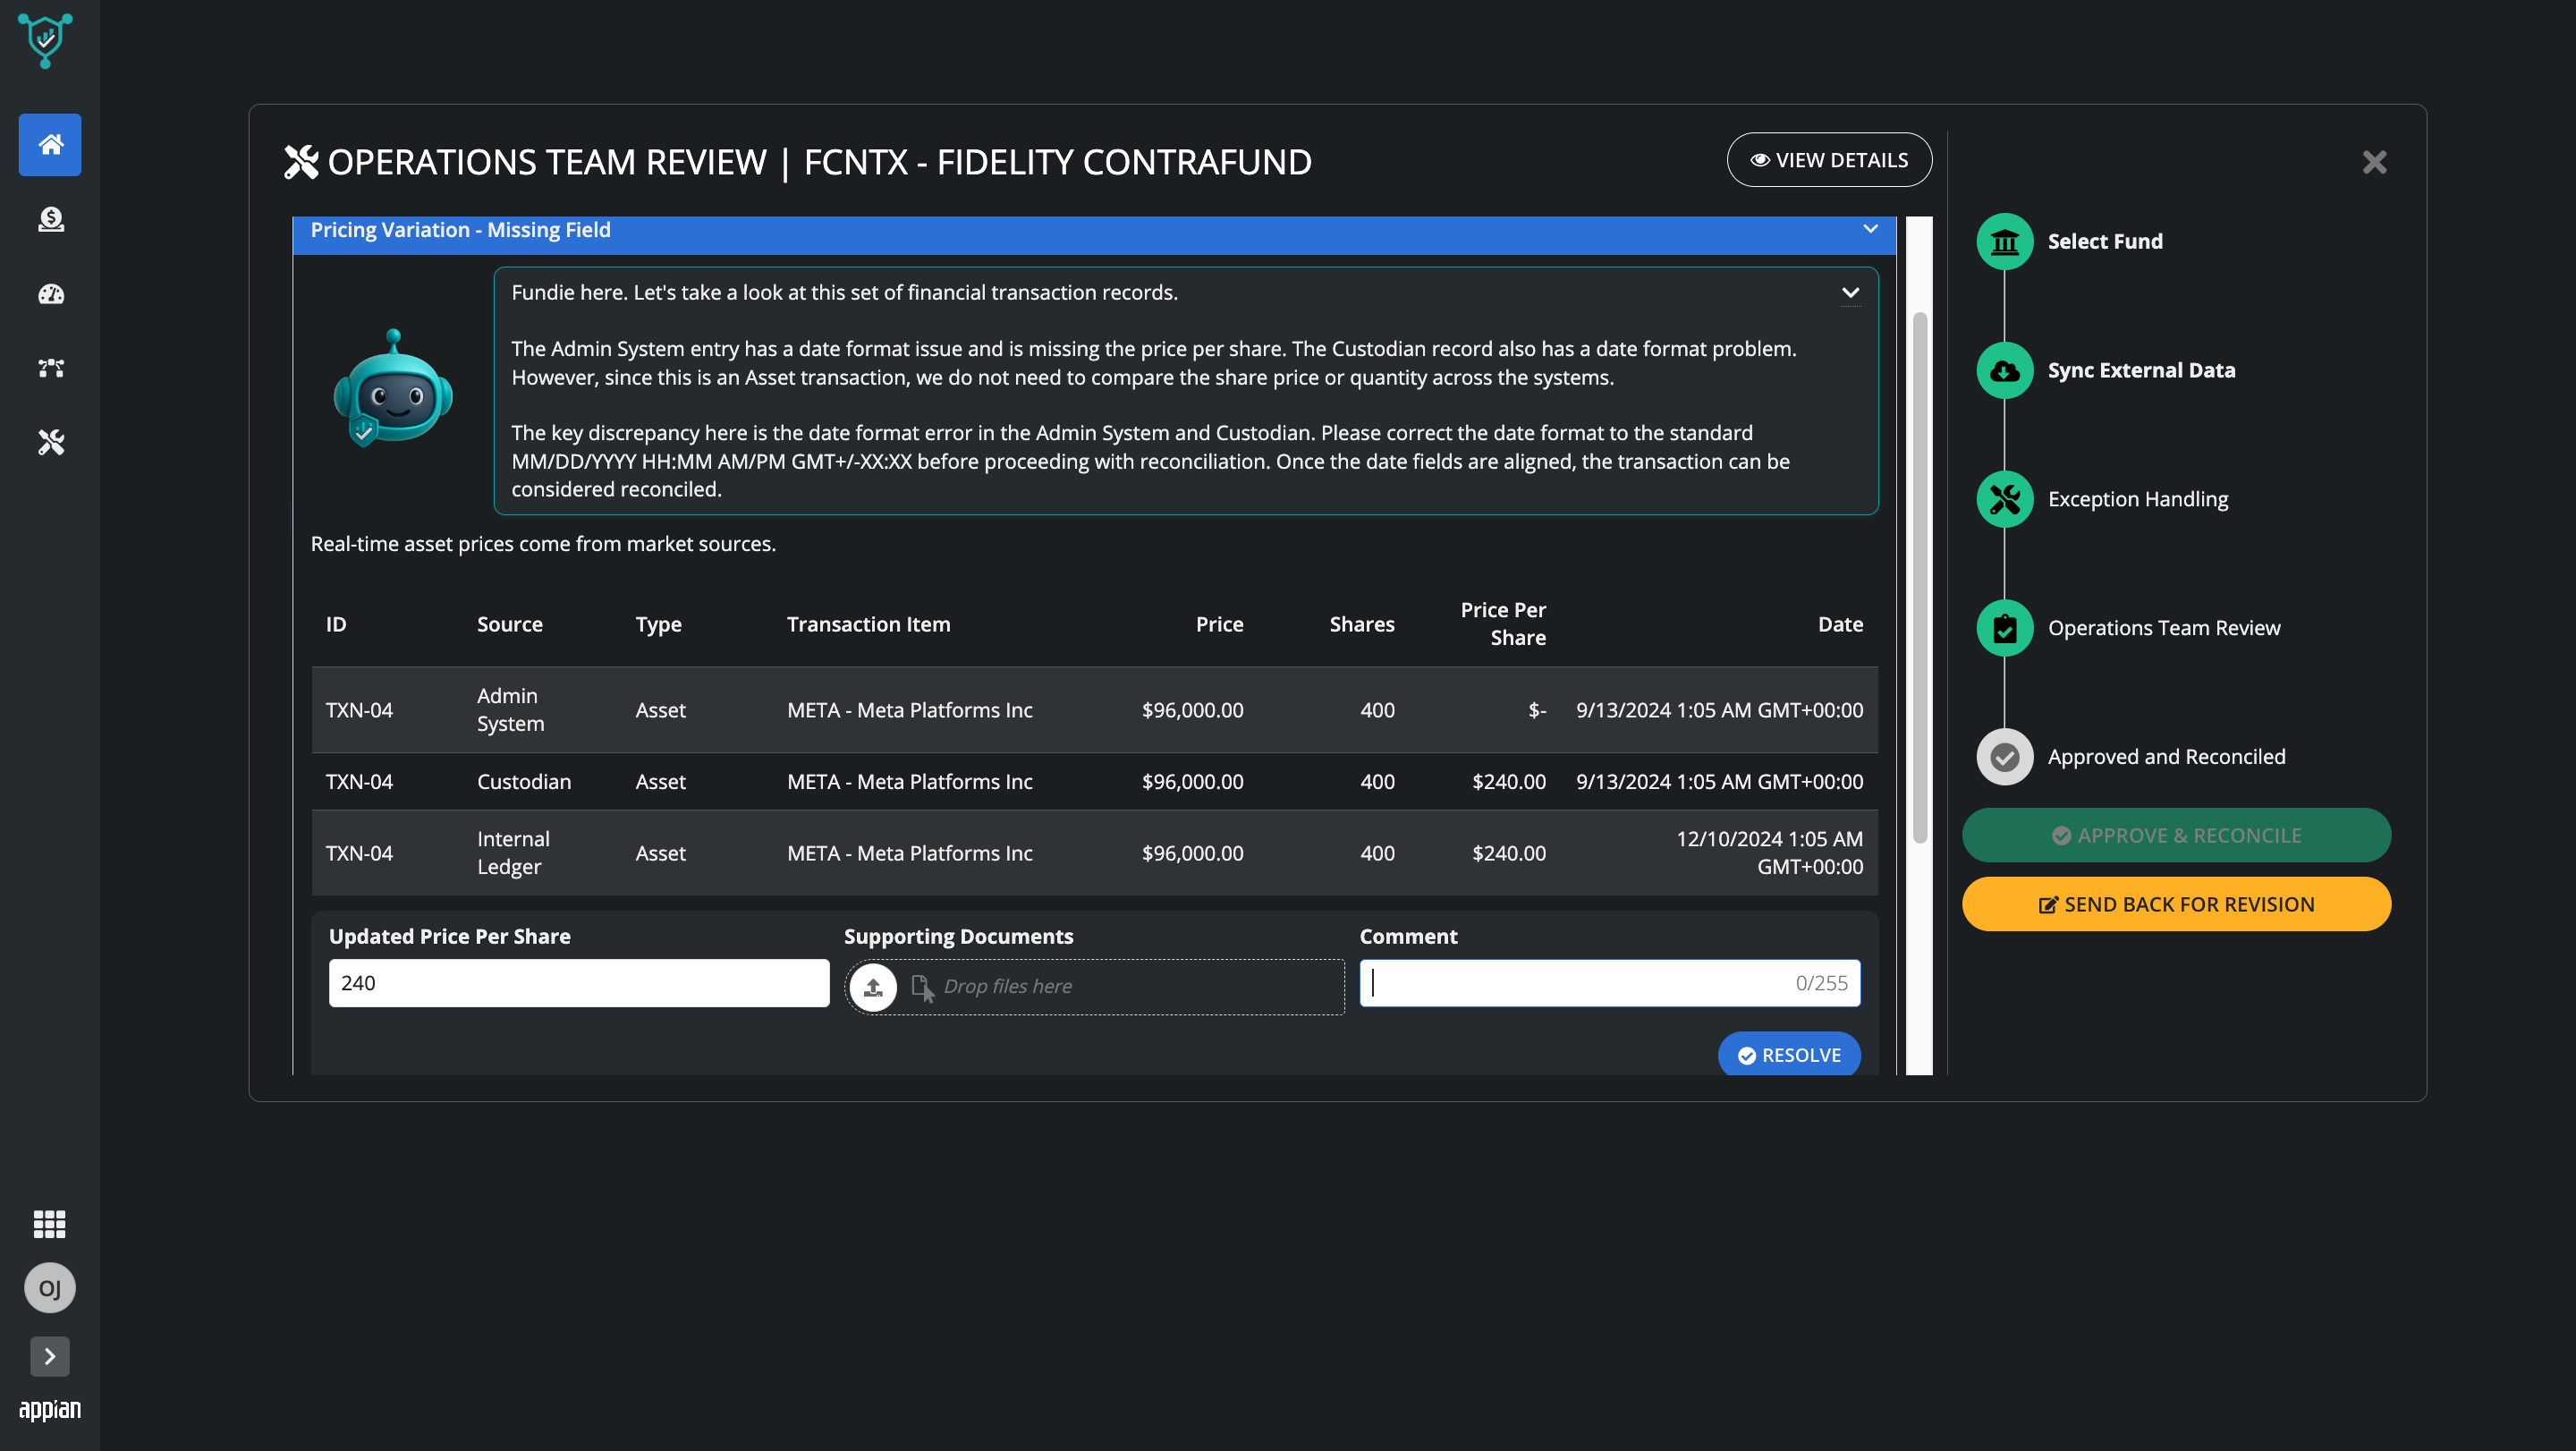Viewport: 2576px width, 1451px height.
Task: Open the workflow nodes sidebar icon
Action: [50, 368]
